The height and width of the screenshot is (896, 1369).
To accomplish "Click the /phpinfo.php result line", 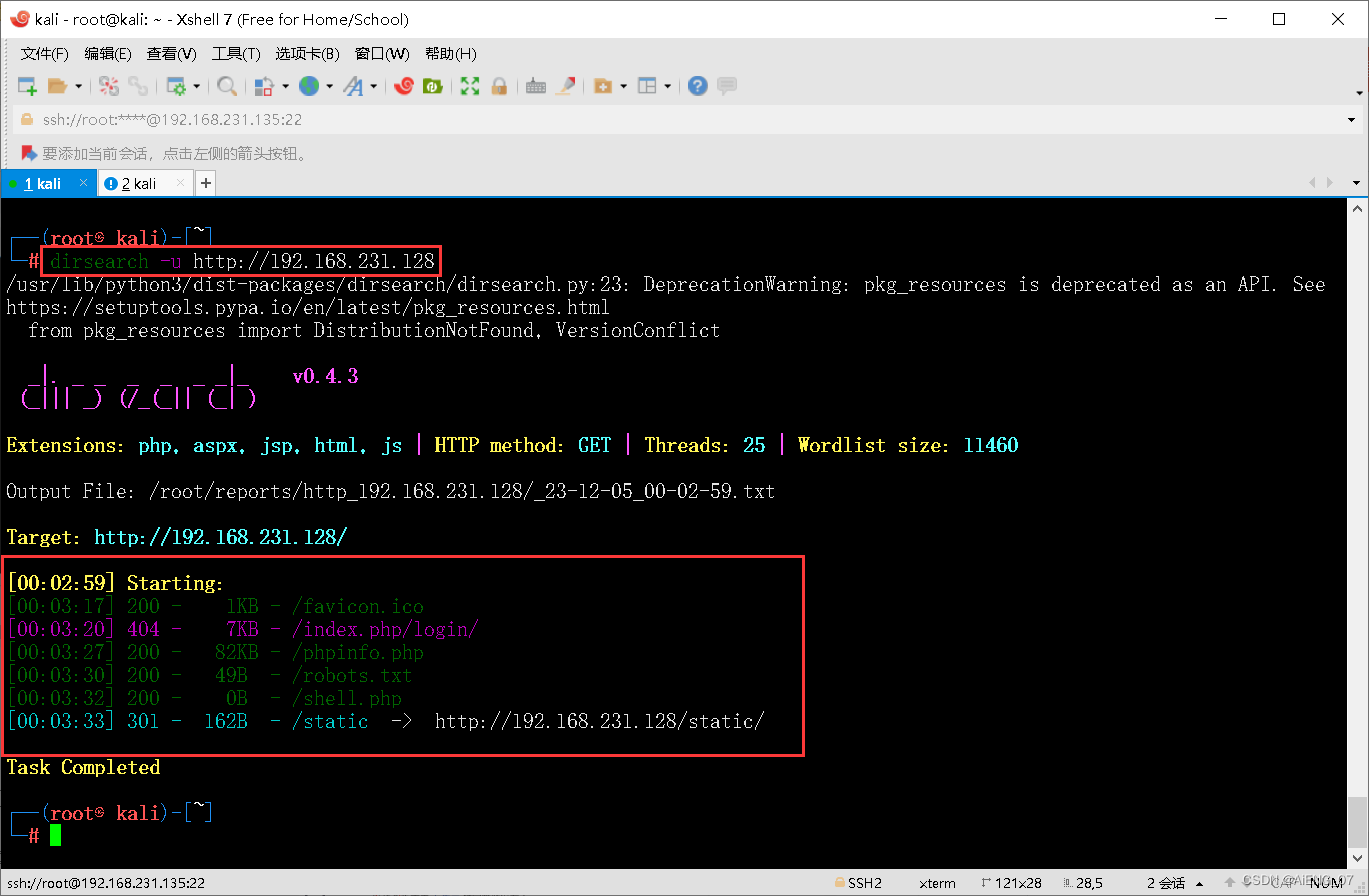I will click(215, 652).
